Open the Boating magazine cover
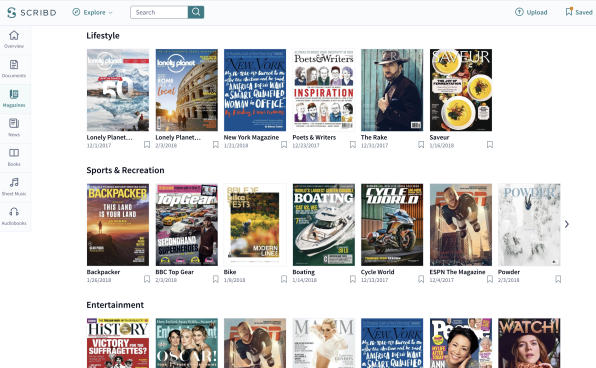This screenshot has height=368, width=596. click(x=324, y=225)
